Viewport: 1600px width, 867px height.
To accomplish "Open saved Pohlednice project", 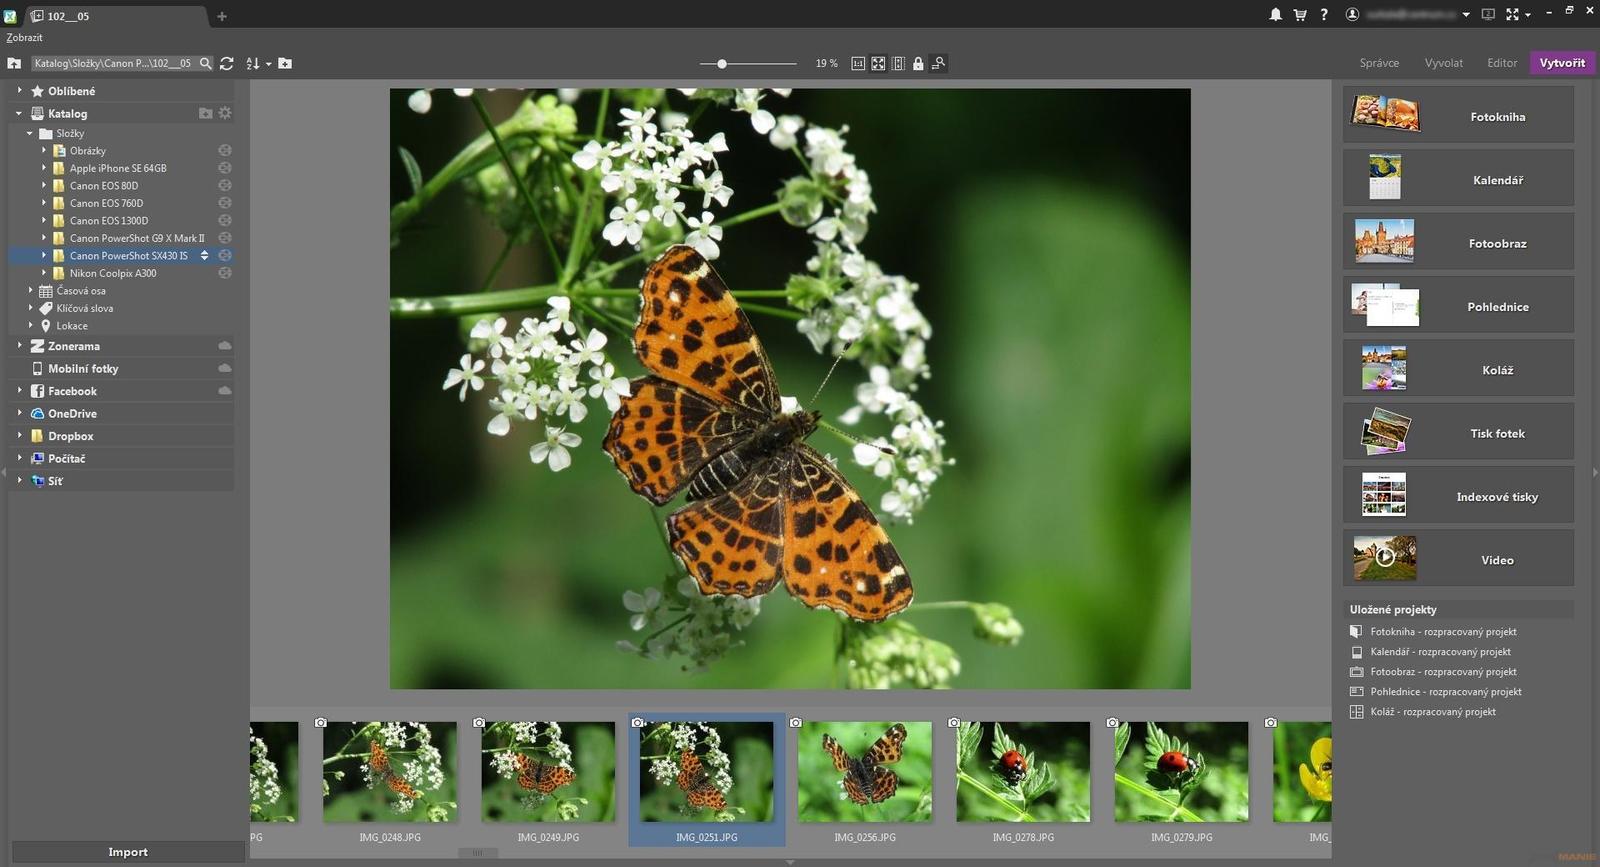I will tap(1446, 692).
